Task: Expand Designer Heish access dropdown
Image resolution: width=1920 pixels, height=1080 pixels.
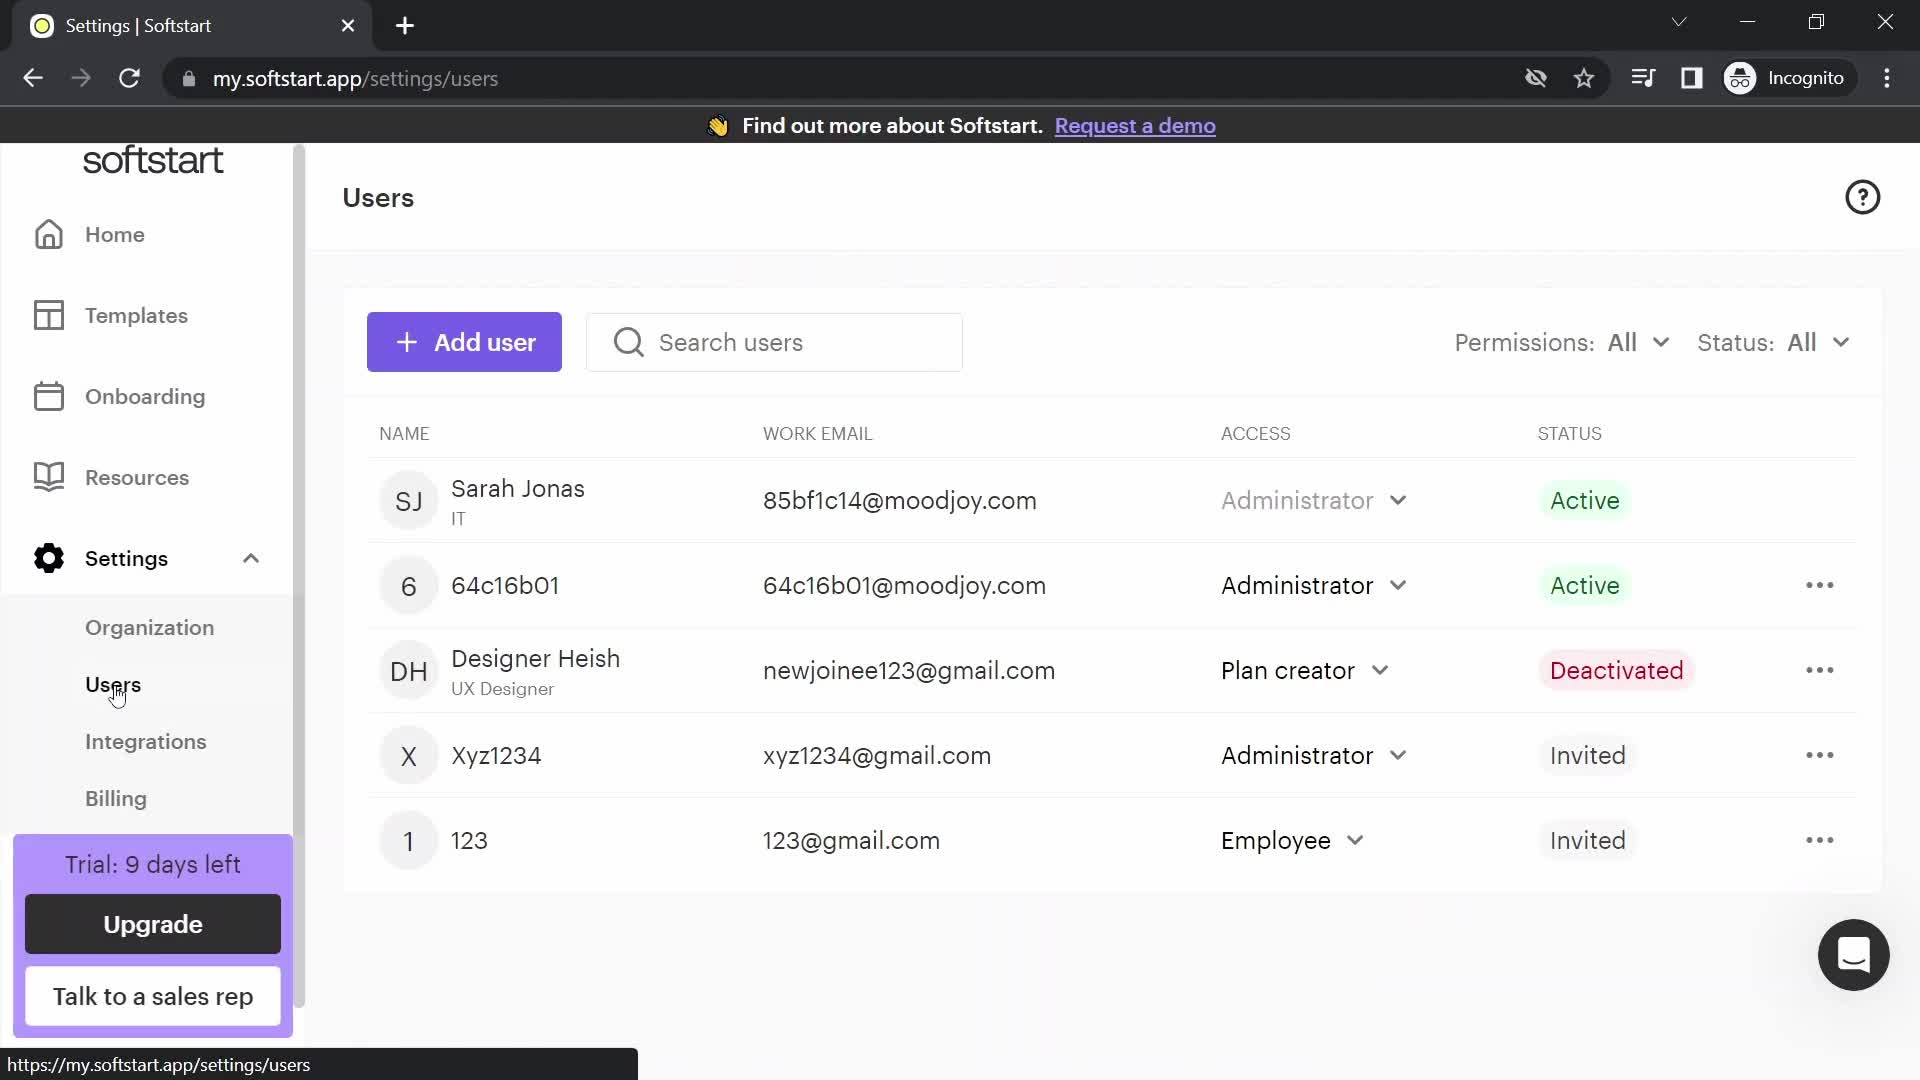Action: [x=1381, y=670]
